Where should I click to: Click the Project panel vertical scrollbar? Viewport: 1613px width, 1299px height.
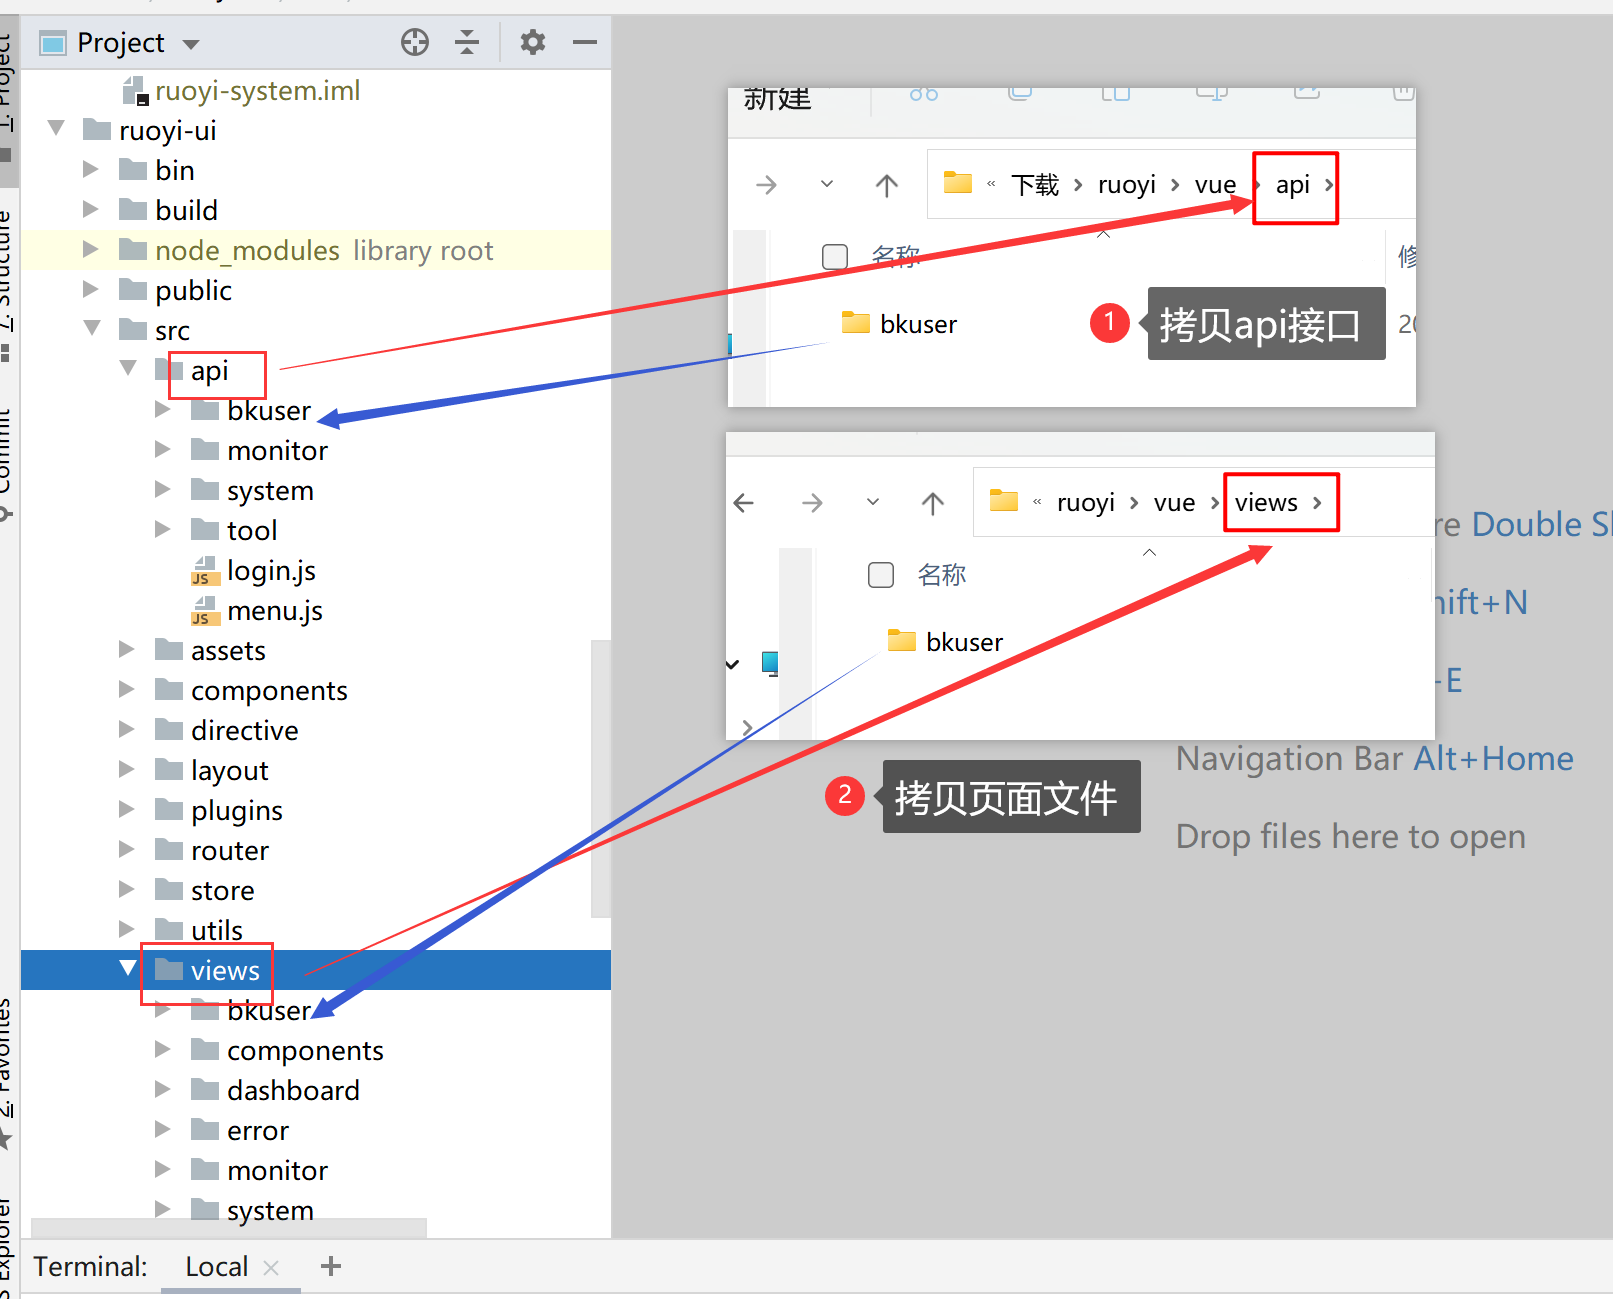tap(601, 778)
